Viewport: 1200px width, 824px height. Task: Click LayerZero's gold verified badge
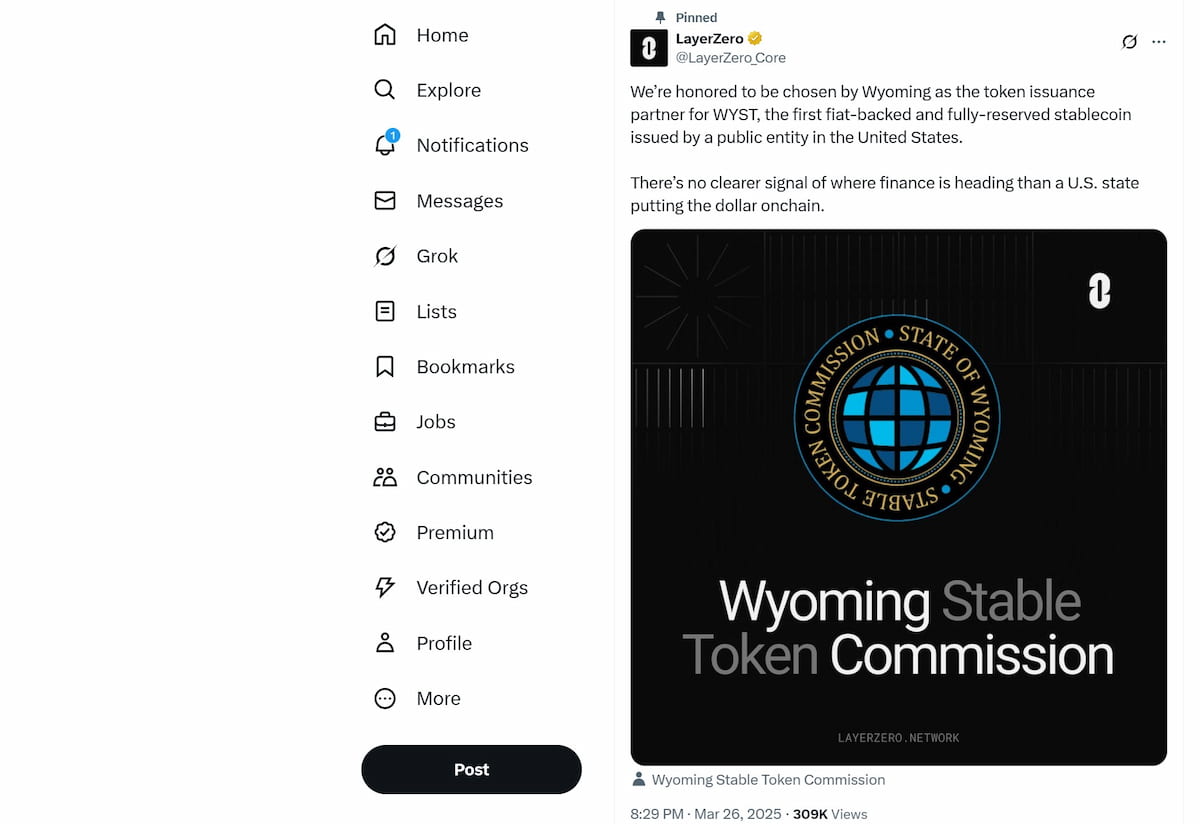click(754, 37)
